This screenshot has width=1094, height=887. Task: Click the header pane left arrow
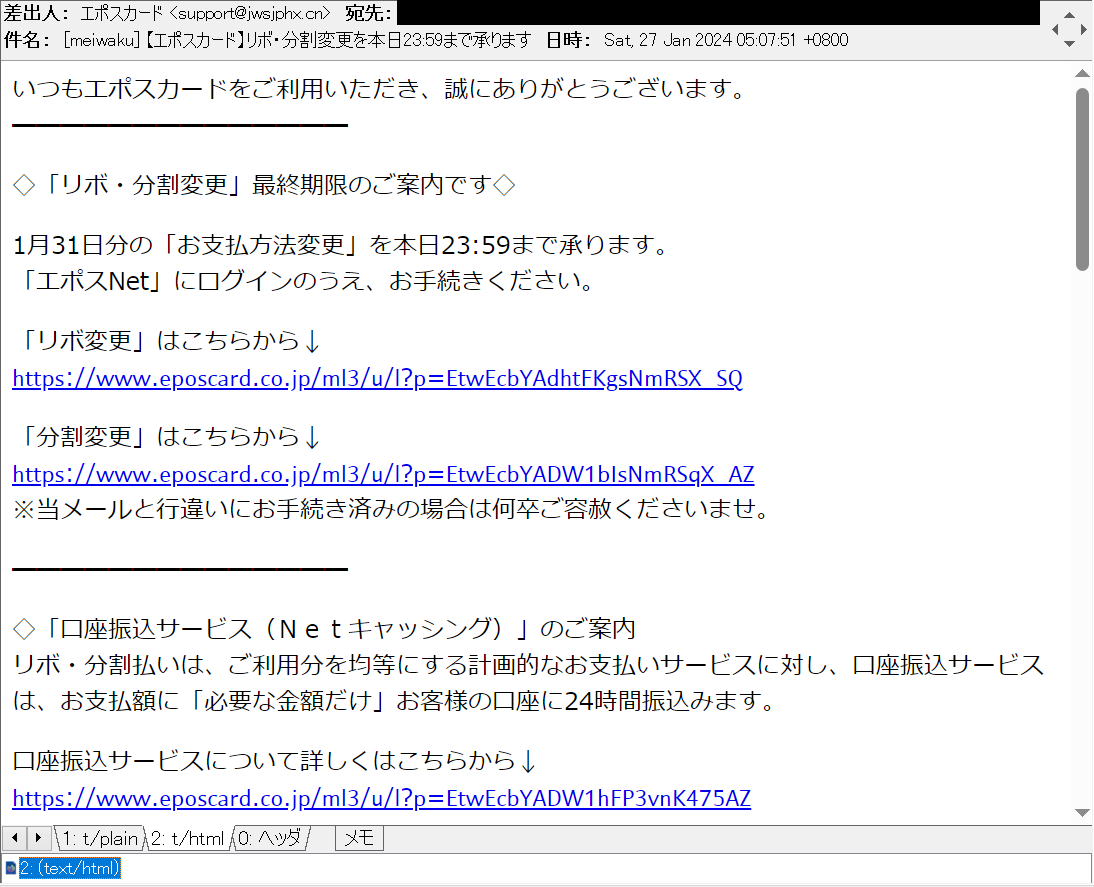[x=1056, y=29]
